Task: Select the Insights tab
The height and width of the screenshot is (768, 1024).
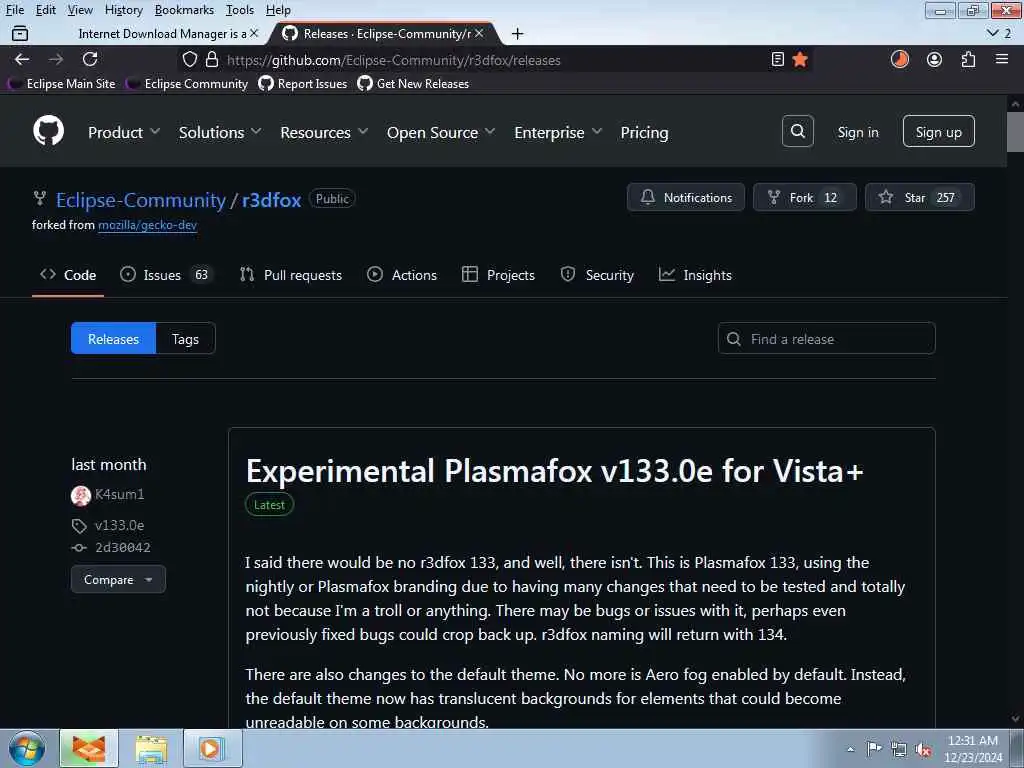Action: click(695, 275)
